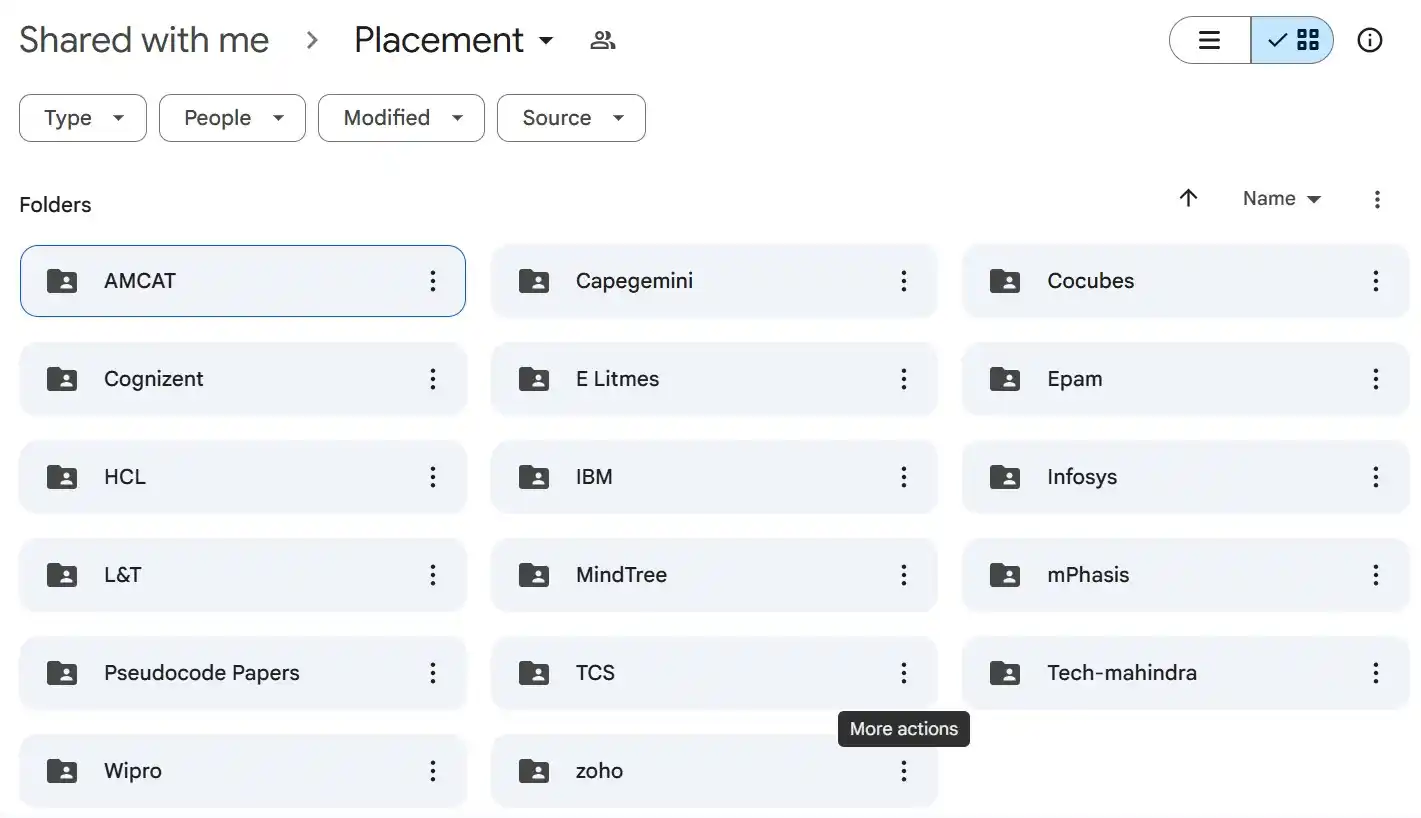The height and width of the screenshot is (818, 1421).
Task: Open More actions for TCS folder
Action: click(904, 673)
